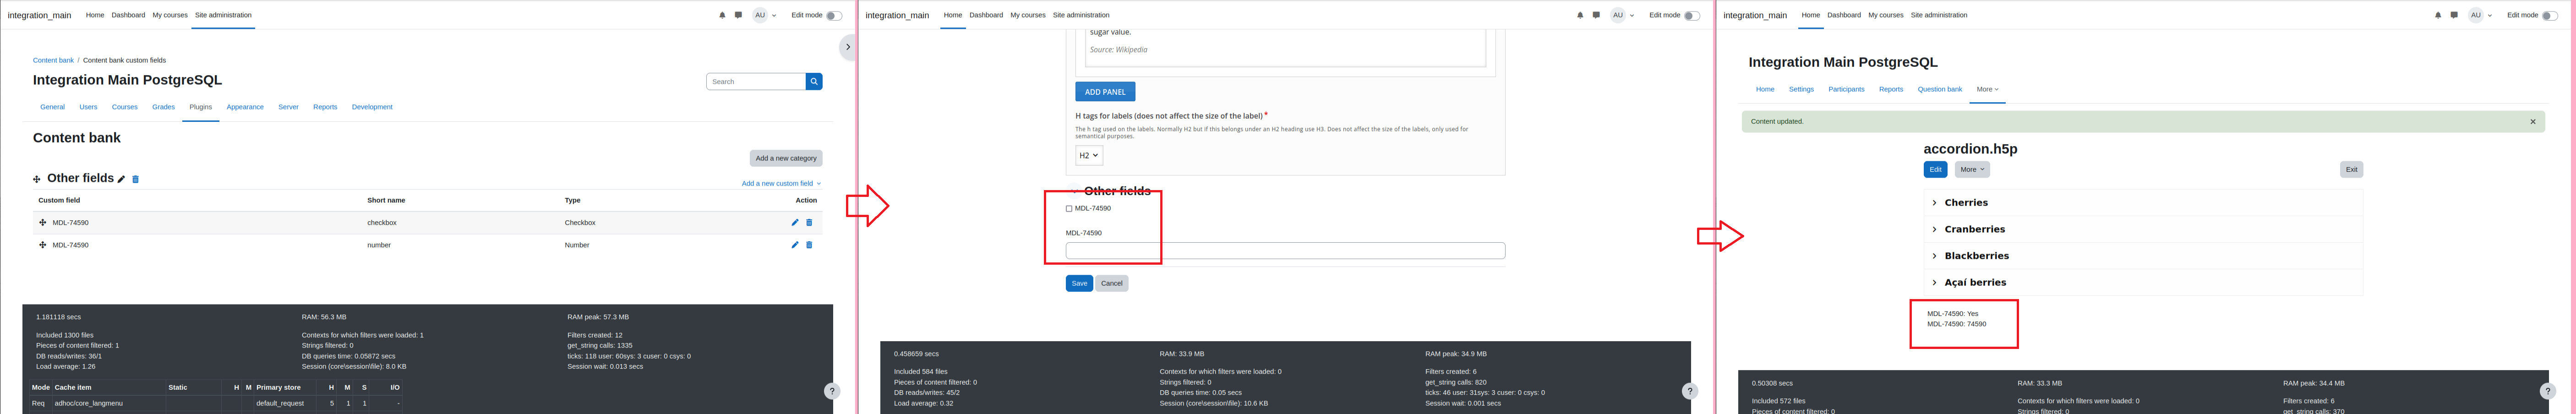Switch to the Grades admin tab
This screenshot has width=2576, height=414.
(163, 107)
